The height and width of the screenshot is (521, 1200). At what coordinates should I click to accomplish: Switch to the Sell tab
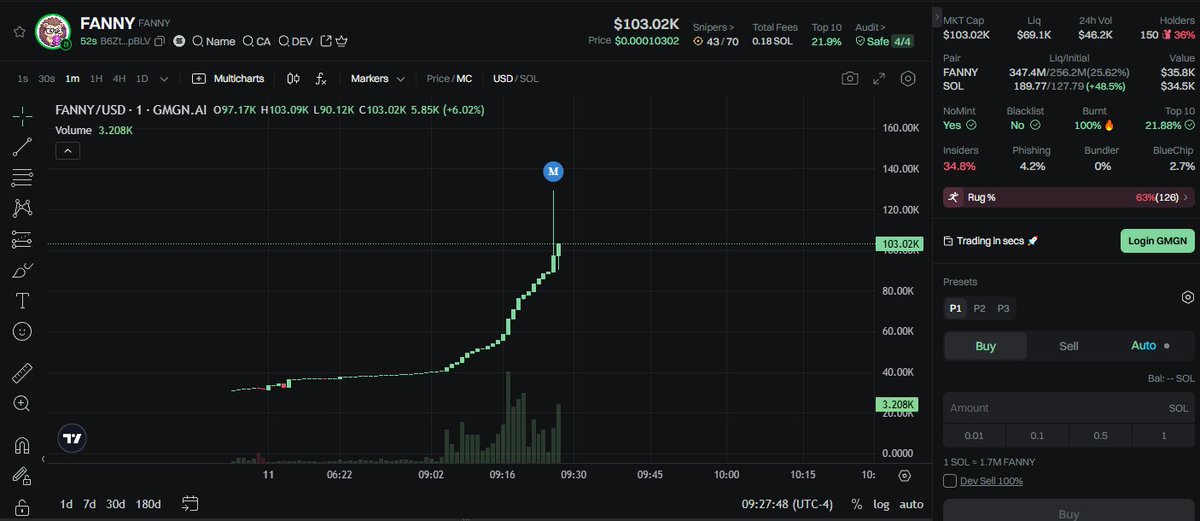coord(1068,346)
